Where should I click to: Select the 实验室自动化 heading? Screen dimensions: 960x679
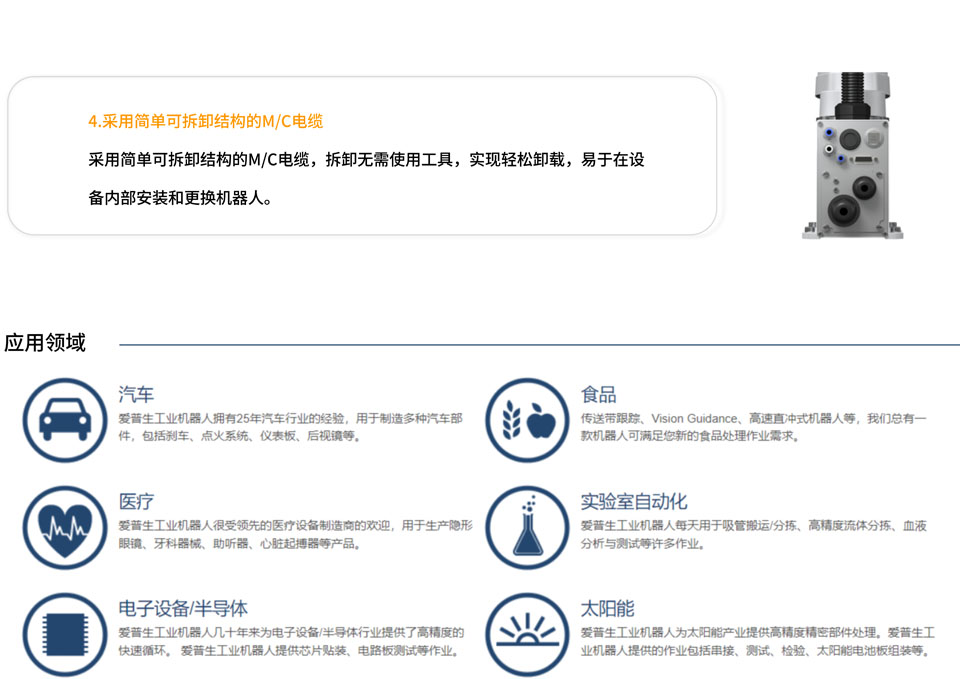click(634, 502)
